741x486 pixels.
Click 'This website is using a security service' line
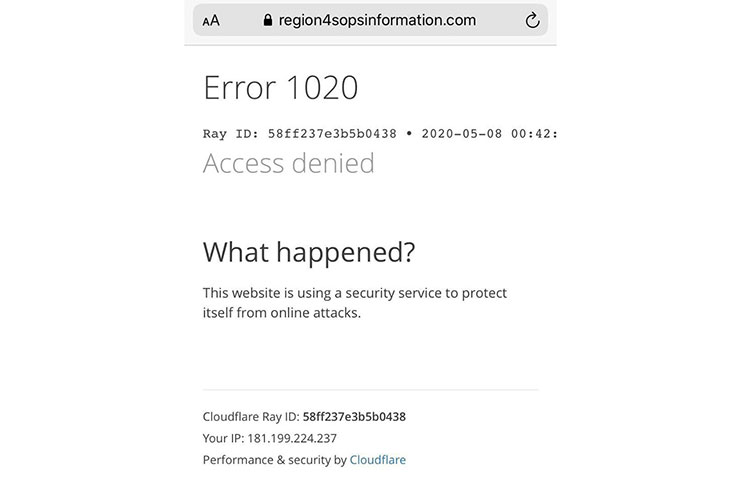pos(355,293)
